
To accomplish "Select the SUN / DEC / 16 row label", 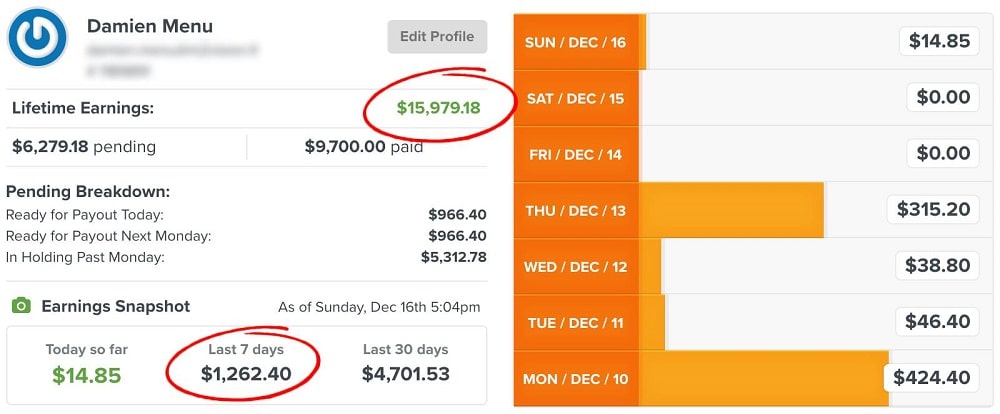I will pyautogui.click(x=575, y=43).
